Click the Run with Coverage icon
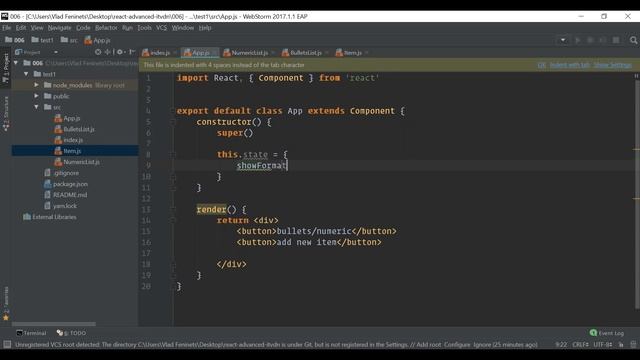The image size is (640, 360). 603,40
